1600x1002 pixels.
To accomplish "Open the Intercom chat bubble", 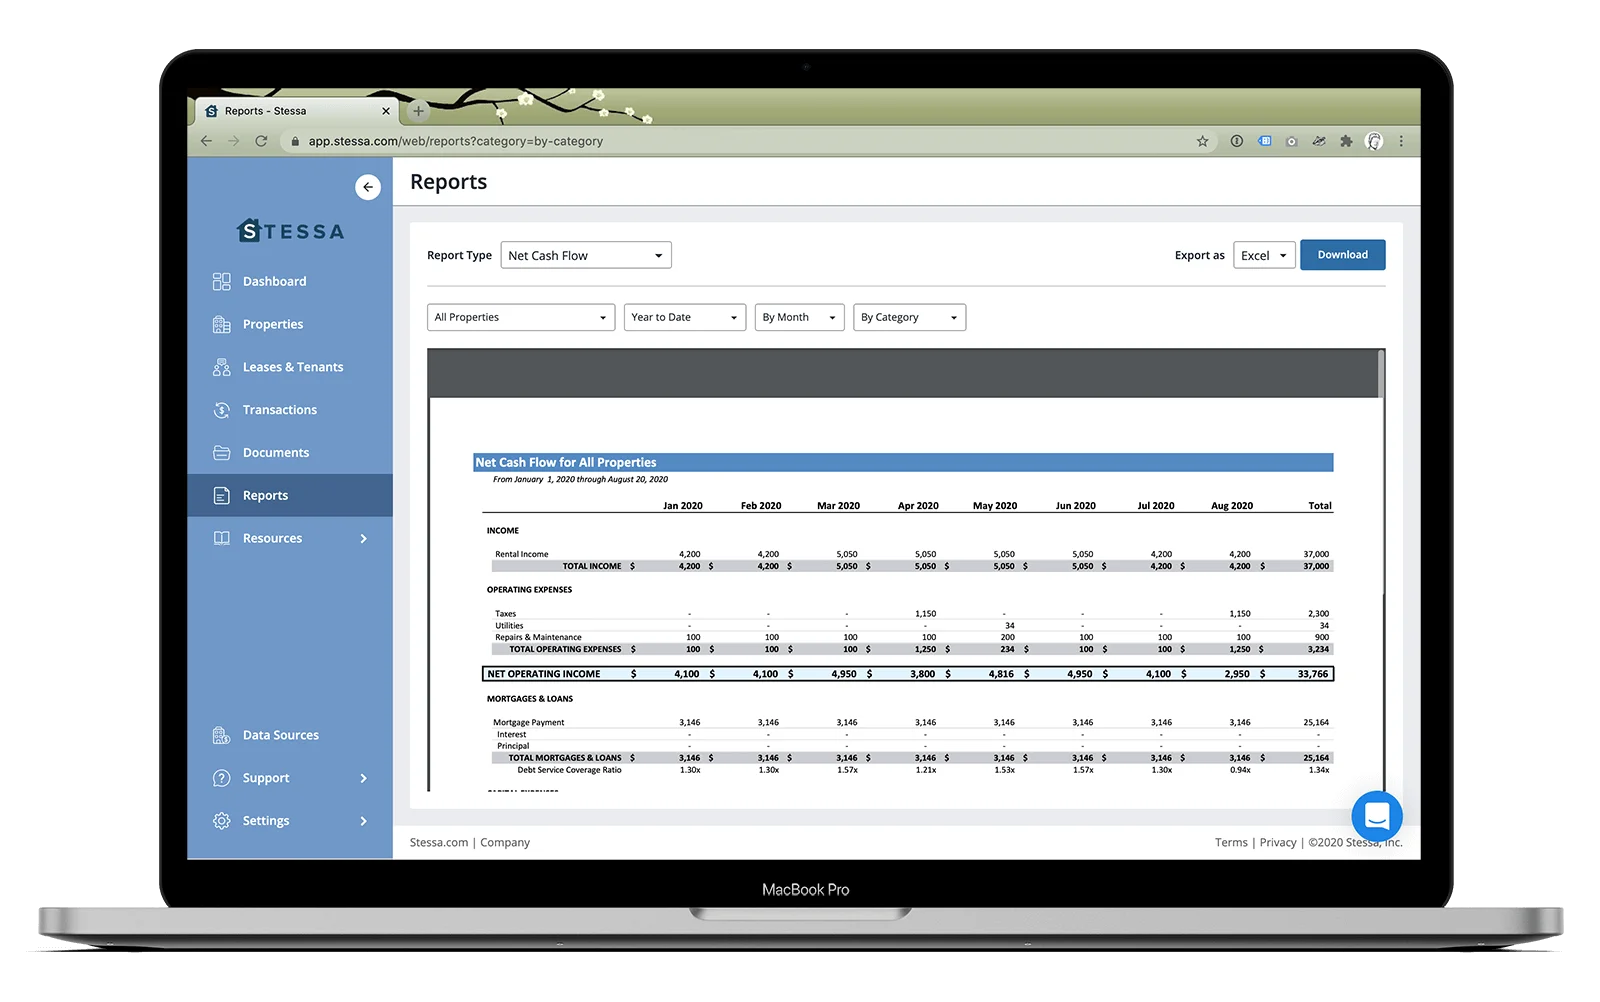I will tap(1377, 816).
